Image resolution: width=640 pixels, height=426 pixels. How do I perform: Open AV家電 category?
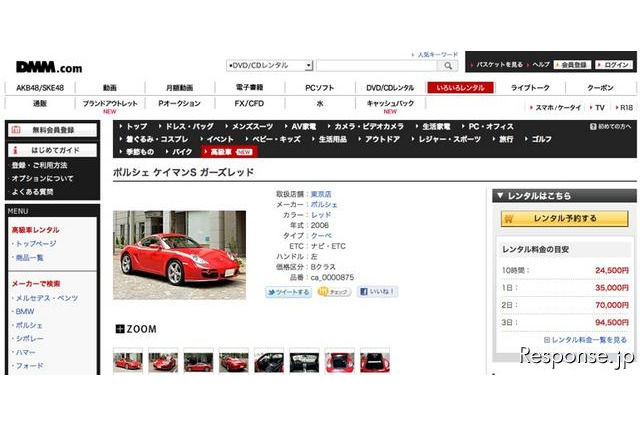pyautogui.click(x=304, y=126)
